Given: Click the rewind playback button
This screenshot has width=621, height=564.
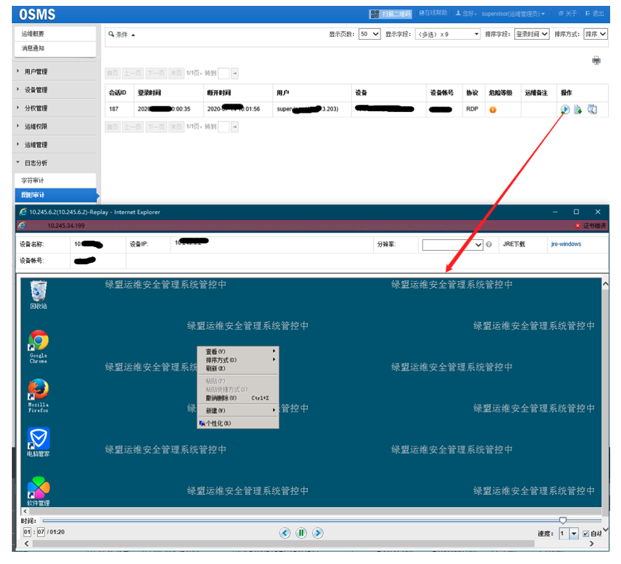Looking at the screenshot, I should tap(285, 533).
